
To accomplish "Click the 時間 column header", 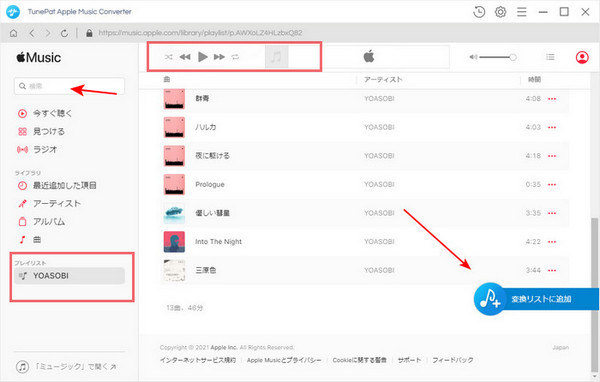I will click(535, 80).
